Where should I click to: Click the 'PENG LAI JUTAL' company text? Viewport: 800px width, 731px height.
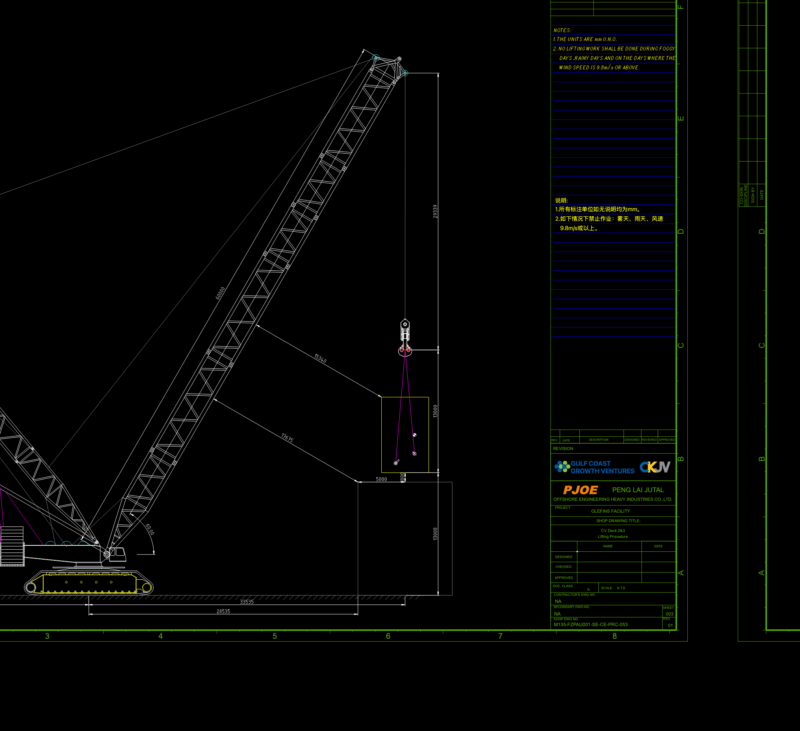tap(638, 490)
